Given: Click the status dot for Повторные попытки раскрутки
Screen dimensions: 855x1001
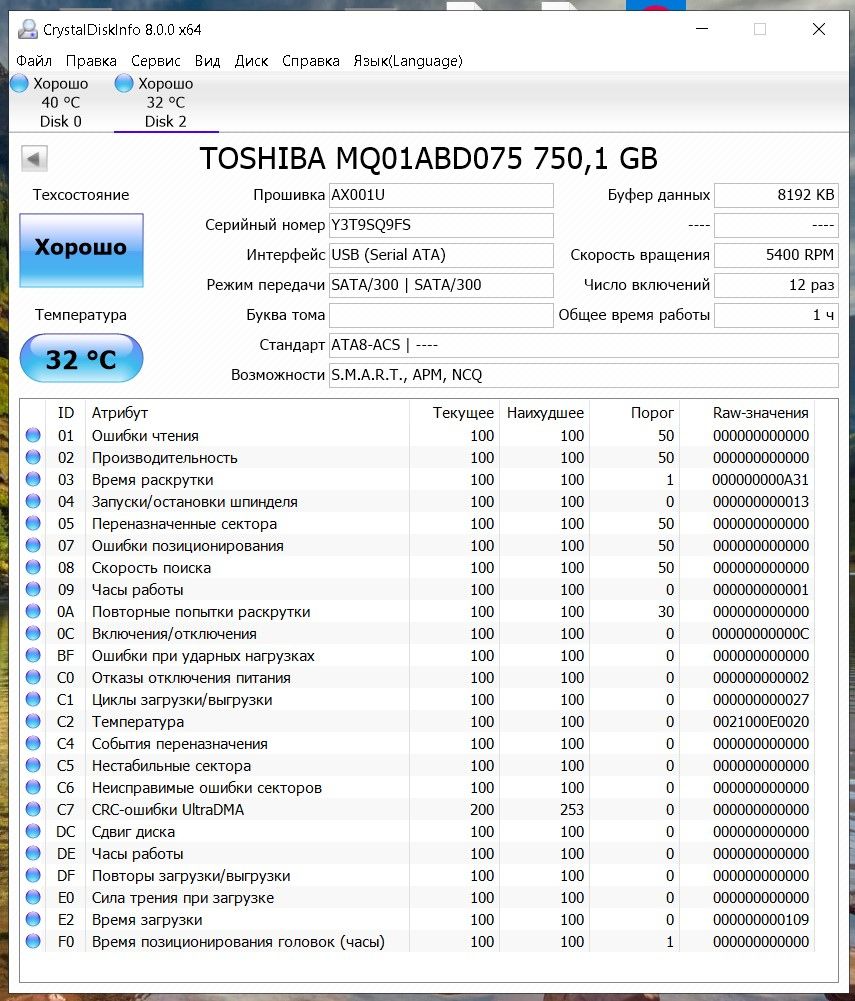Looking at the screenshot, I should 33,612.
